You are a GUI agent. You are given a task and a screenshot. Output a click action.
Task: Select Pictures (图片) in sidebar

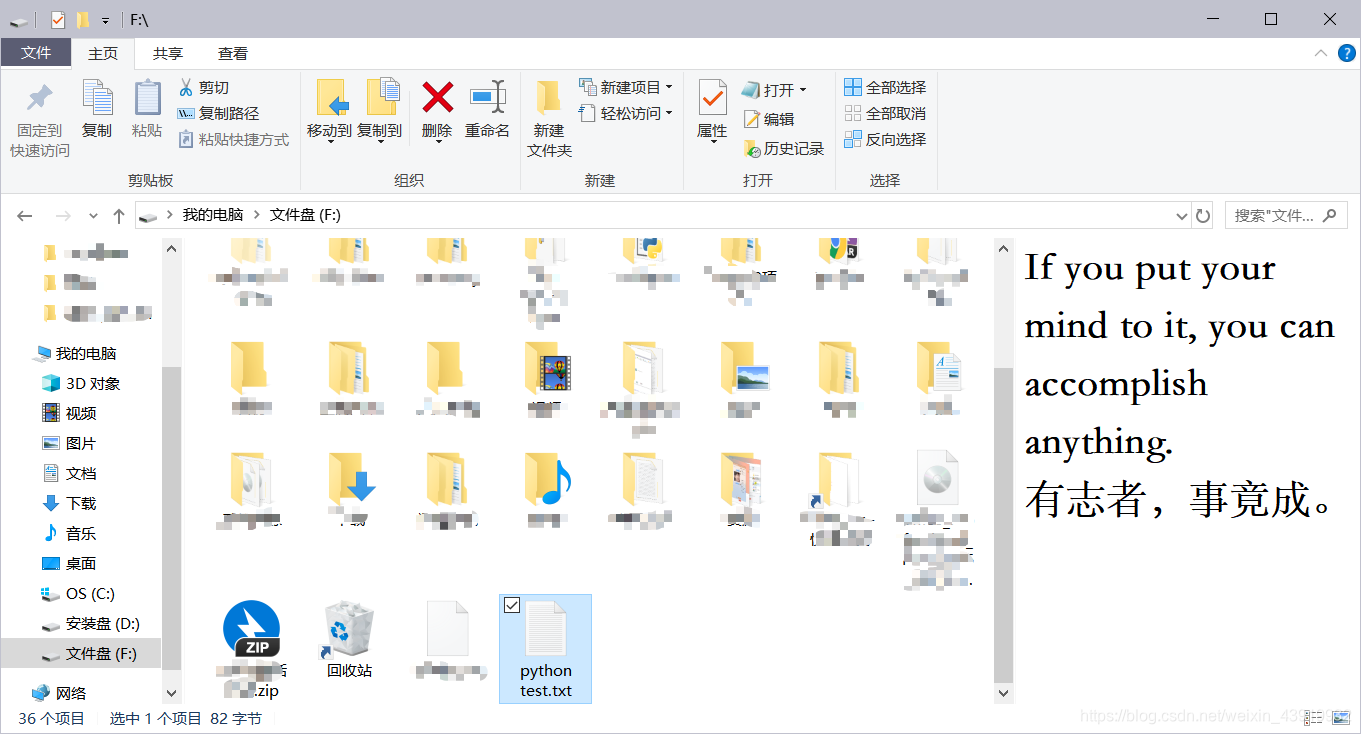tap(70, 444)
